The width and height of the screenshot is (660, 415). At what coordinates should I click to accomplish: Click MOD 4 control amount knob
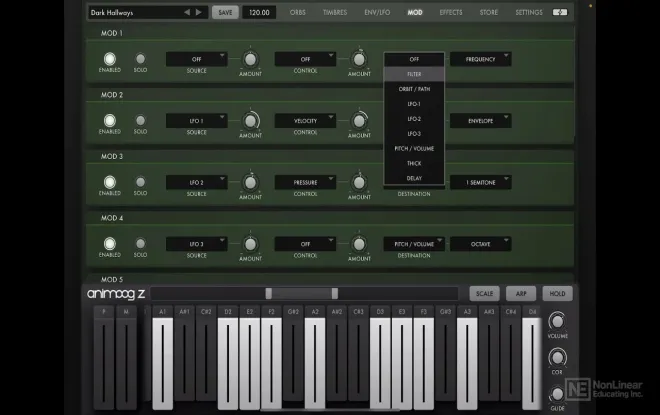[x=359, y=244]
